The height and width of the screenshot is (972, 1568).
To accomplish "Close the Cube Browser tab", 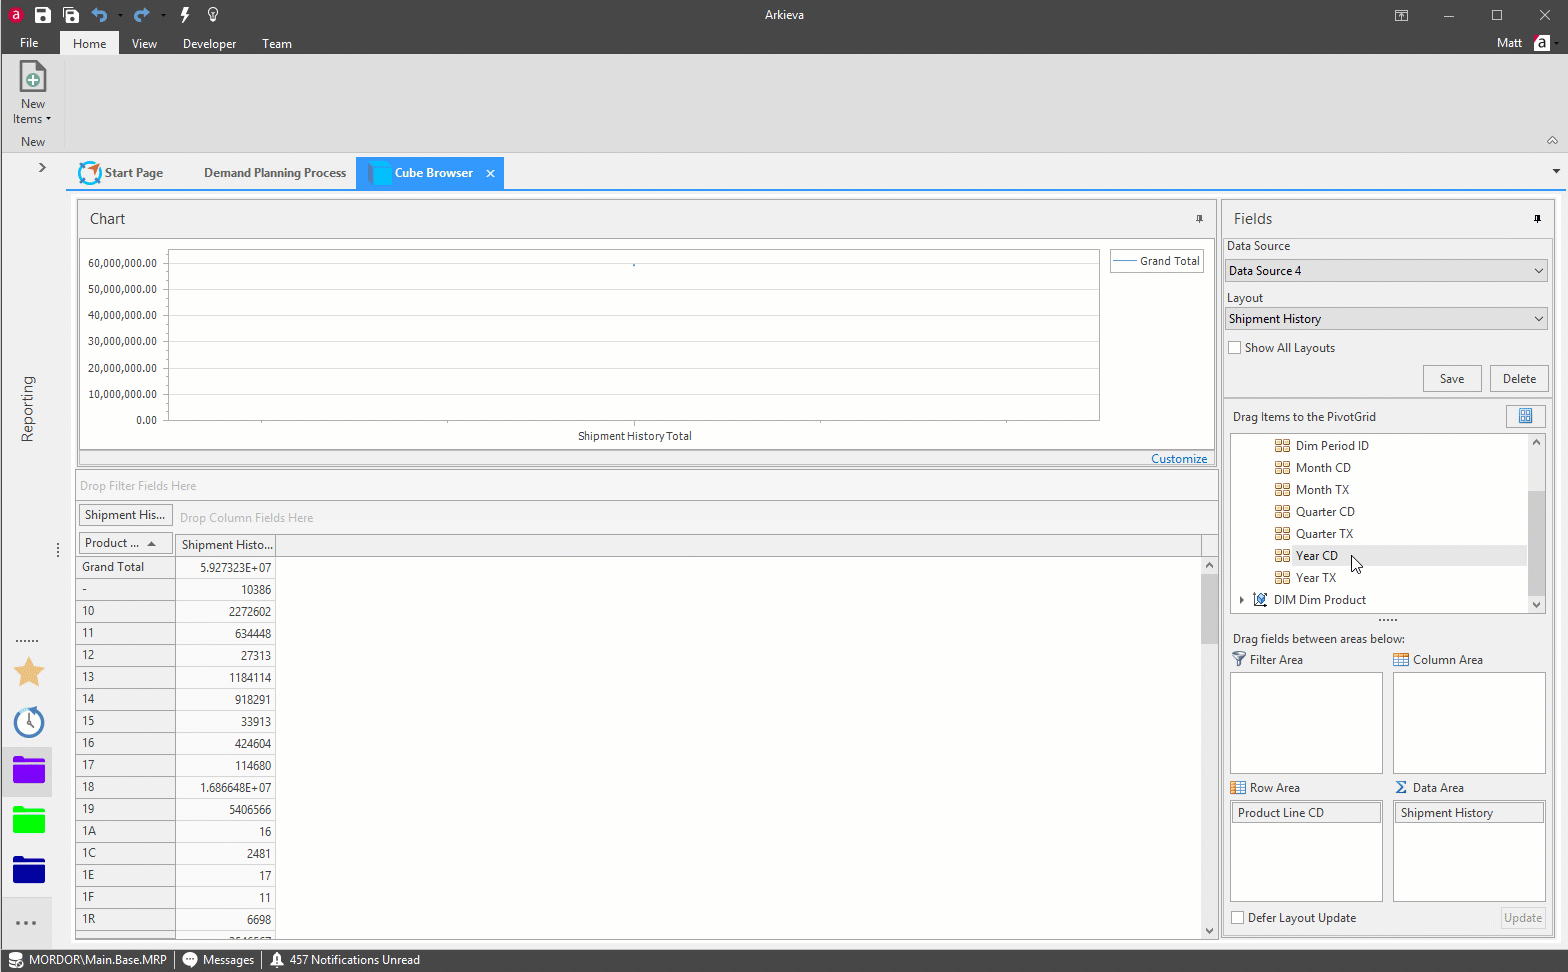I will coord(490,174).
